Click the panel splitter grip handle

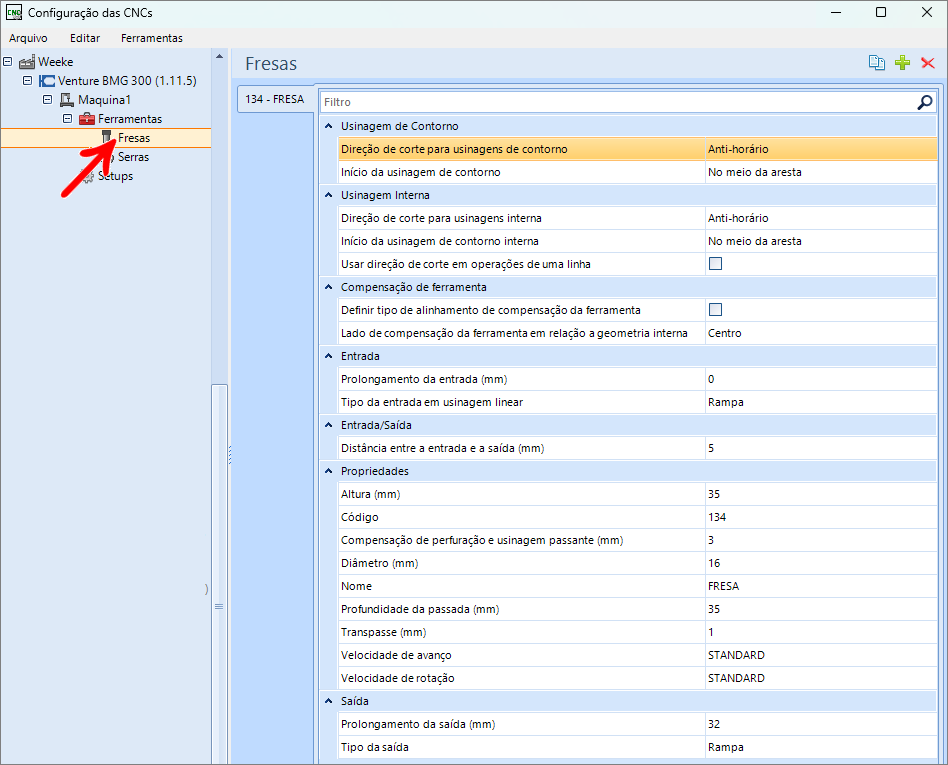(230, 455)
